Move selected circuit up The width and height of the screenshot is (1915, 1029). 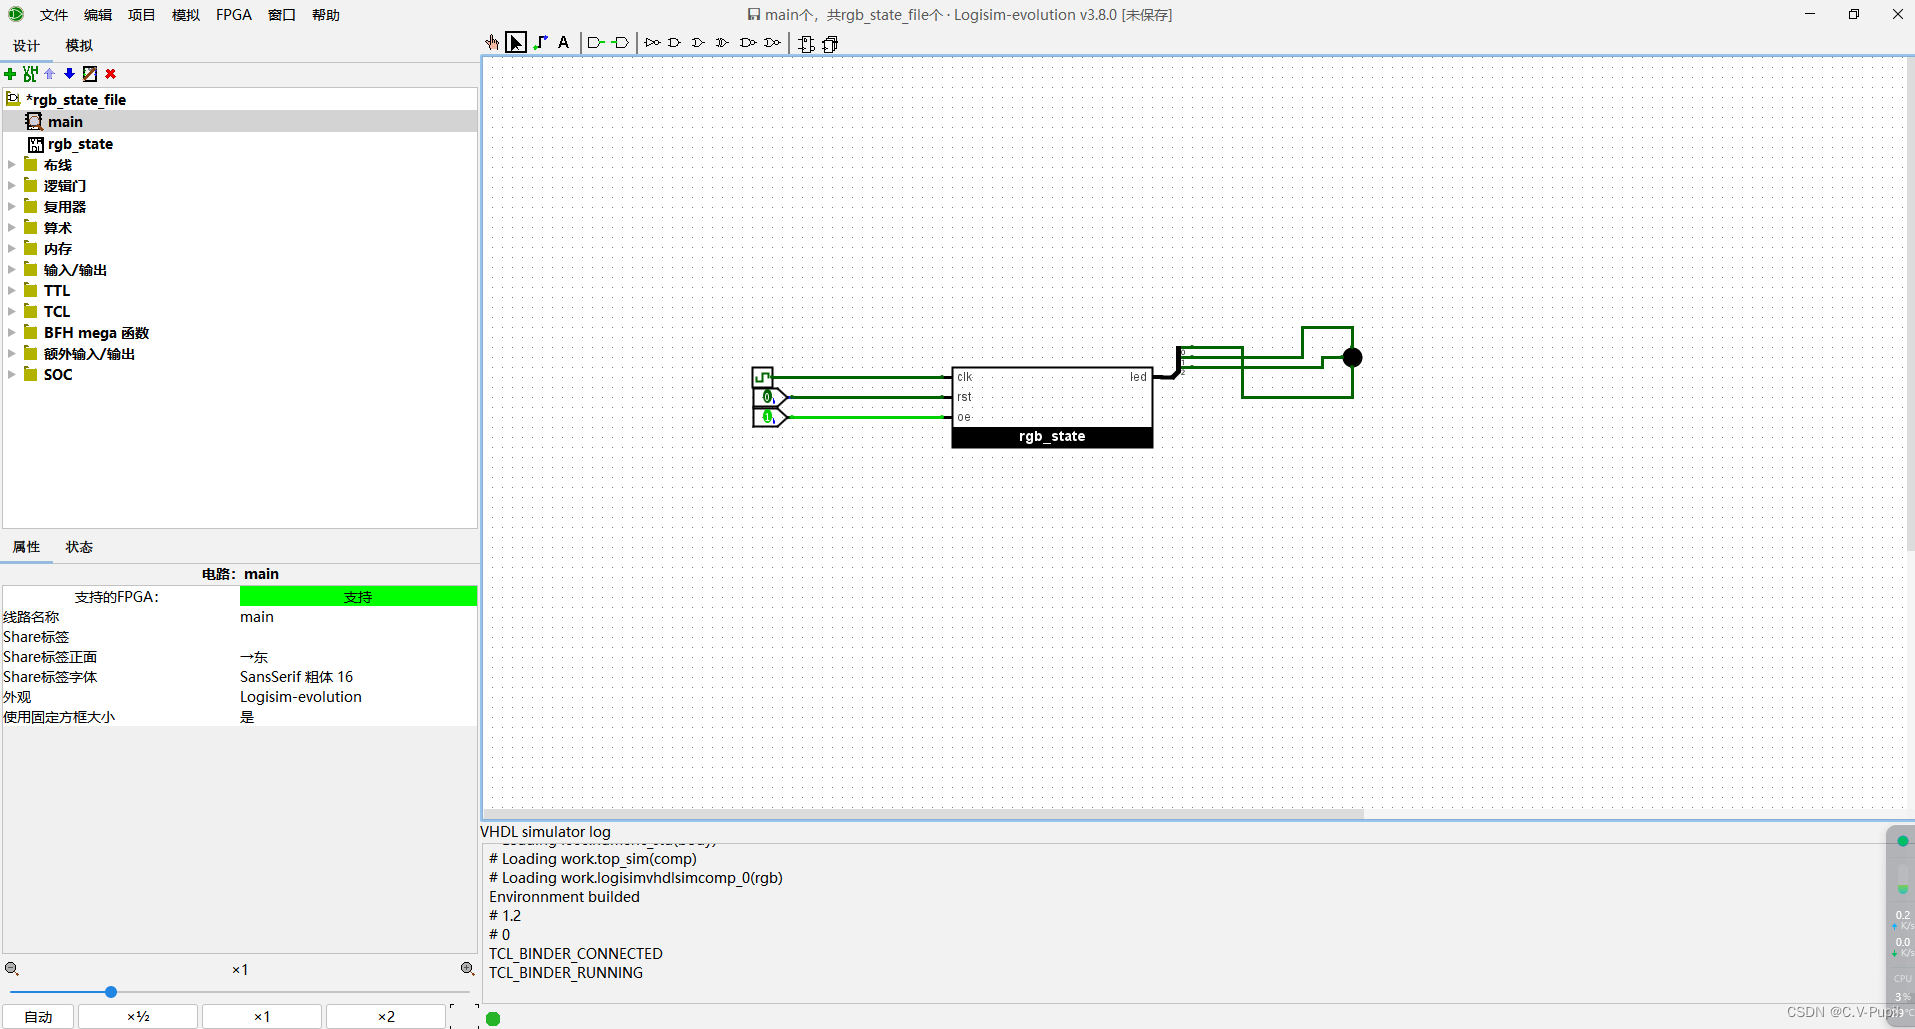50,74
